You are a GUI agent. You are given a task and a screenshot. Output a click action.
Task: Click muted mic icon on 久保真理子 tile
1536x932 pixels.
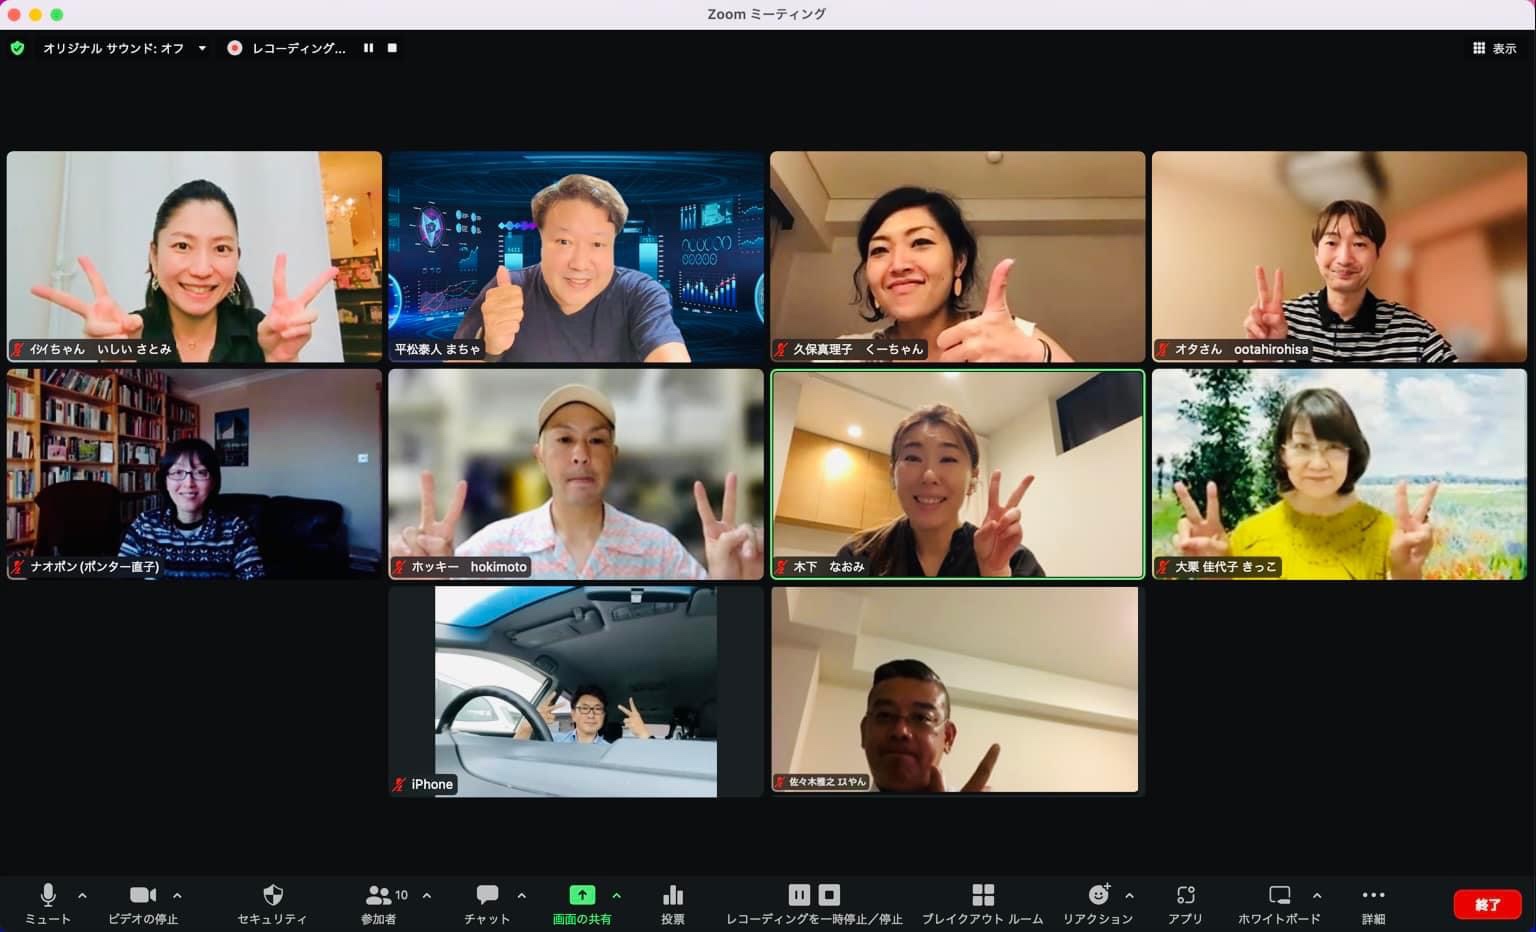pos(781,349)
